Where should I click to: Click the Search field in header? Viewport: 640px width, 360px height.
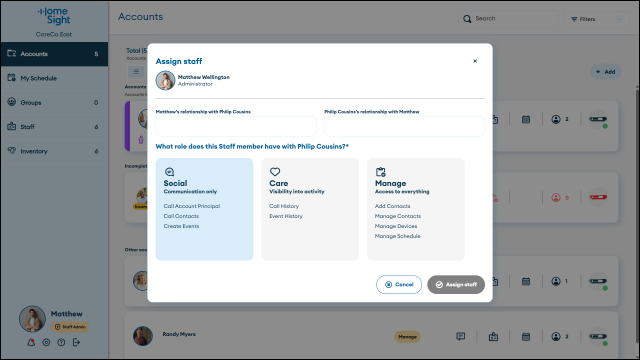click(x=508, y=19)
